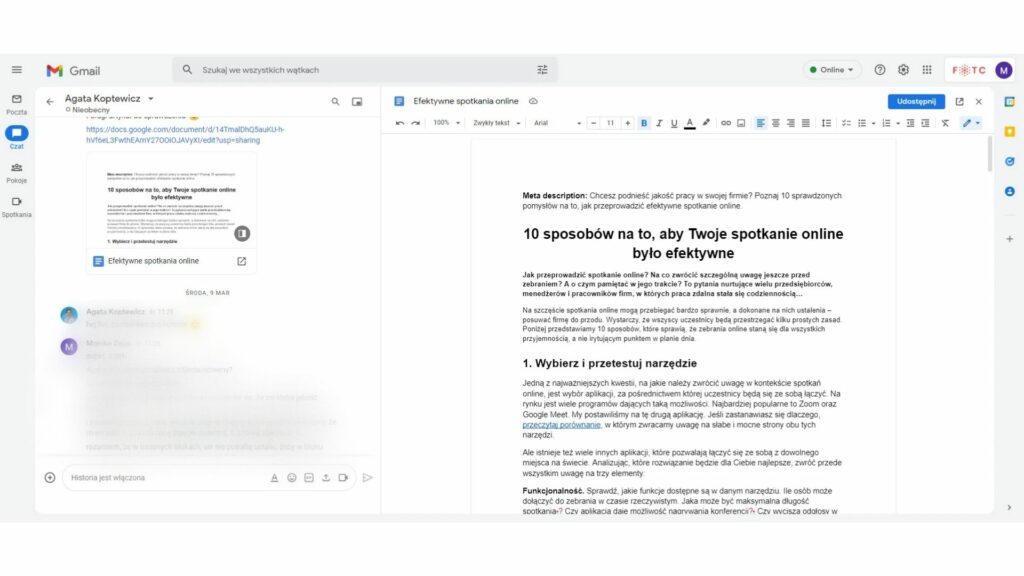
Task: Toggle bold formatting
Action: [x=644, y=123]
